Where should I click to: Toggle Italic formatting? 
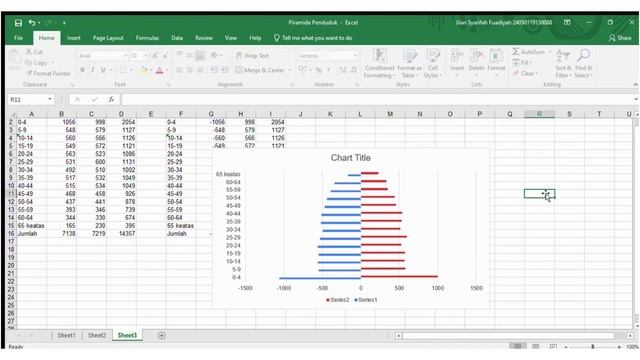click(x=93, y=70)
